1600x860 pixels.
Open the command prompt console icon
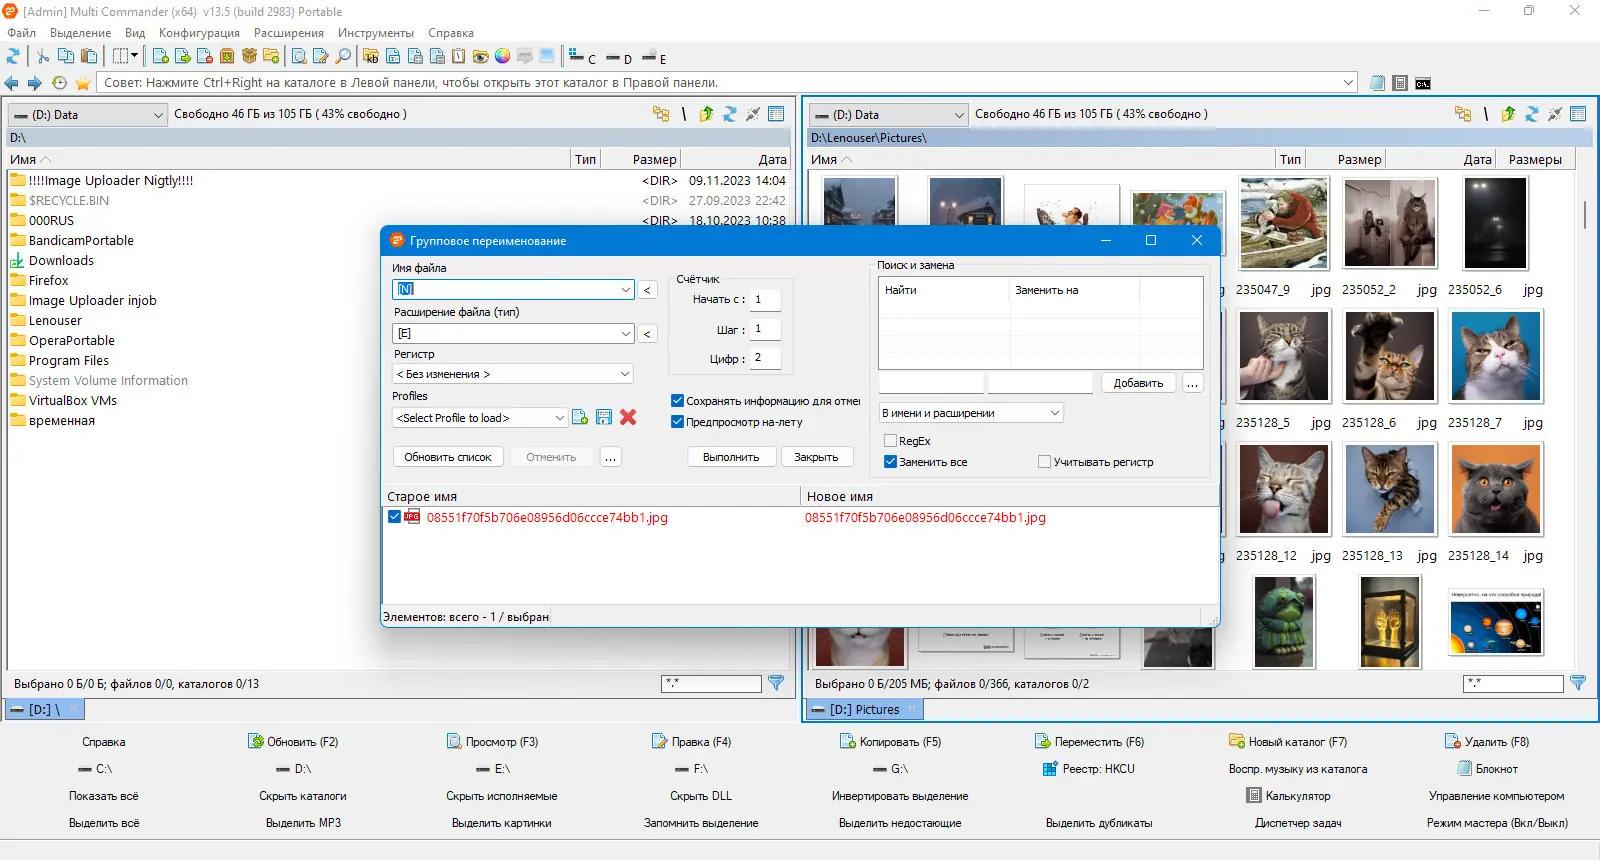click(x=1423, y=83)
